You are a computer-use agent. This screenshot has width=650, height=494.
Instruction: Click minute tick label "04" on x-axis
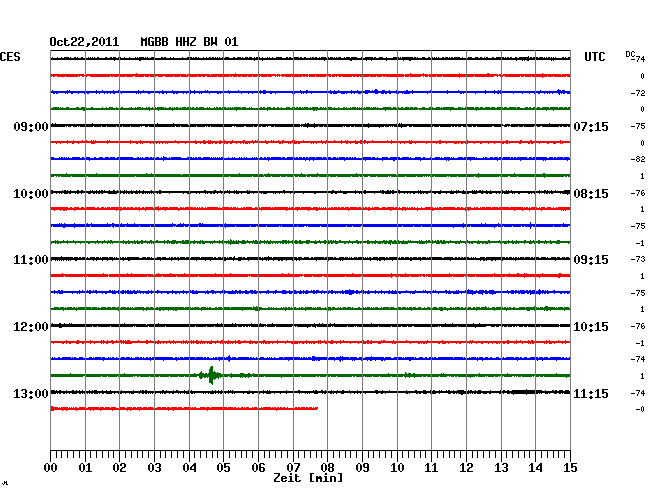pos(189,468)
